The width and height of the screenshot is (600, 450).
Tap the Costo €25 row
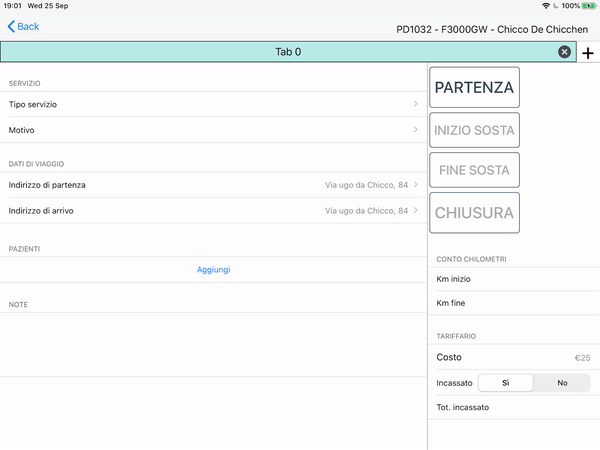click(x=514, y=357)
